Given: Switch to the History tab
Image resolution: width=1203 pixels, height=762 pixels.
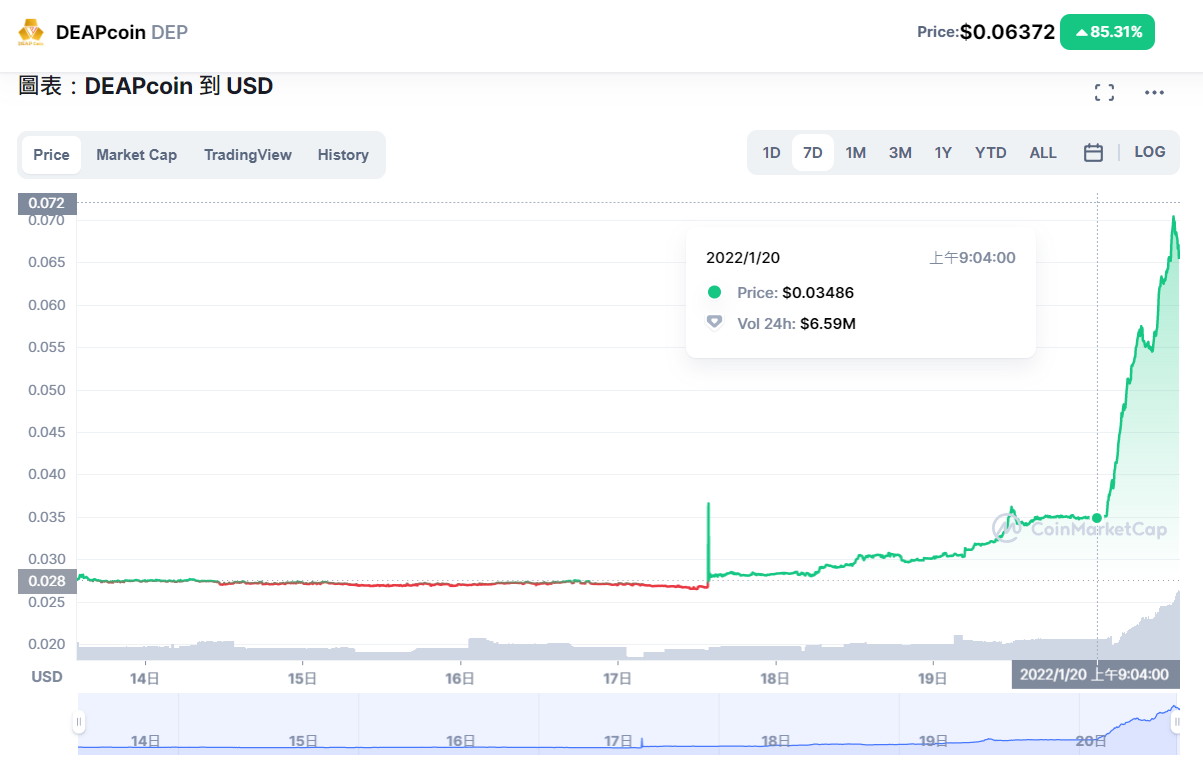Looking at the screenshot, I should [x=343, y=155].
